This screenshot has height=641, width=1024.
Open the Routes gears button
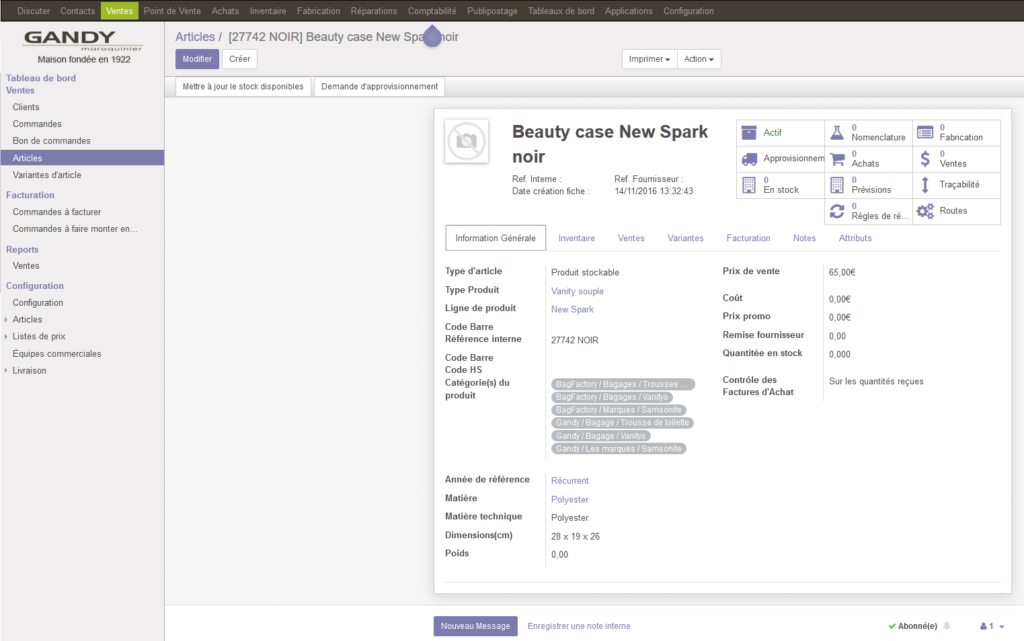tap(956, 211)
